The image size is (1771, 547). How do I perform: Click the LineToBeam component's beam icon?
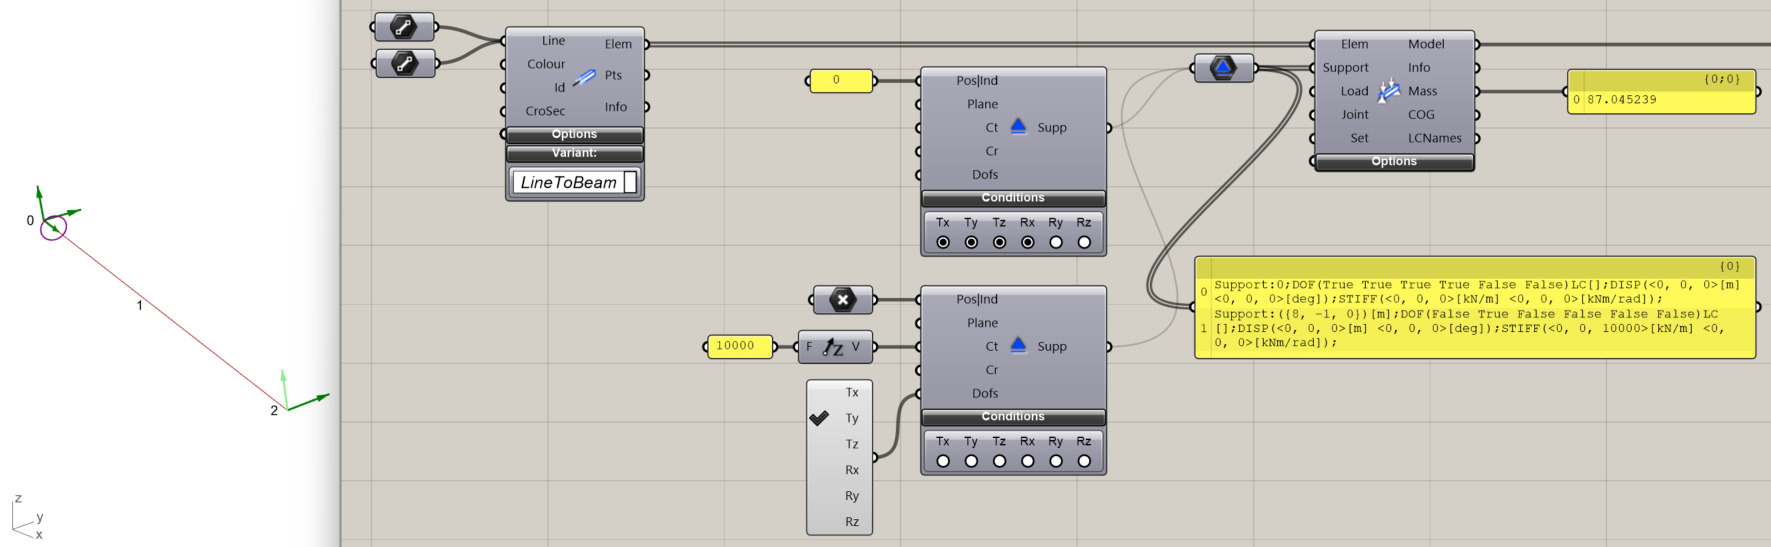click(584, 77)
